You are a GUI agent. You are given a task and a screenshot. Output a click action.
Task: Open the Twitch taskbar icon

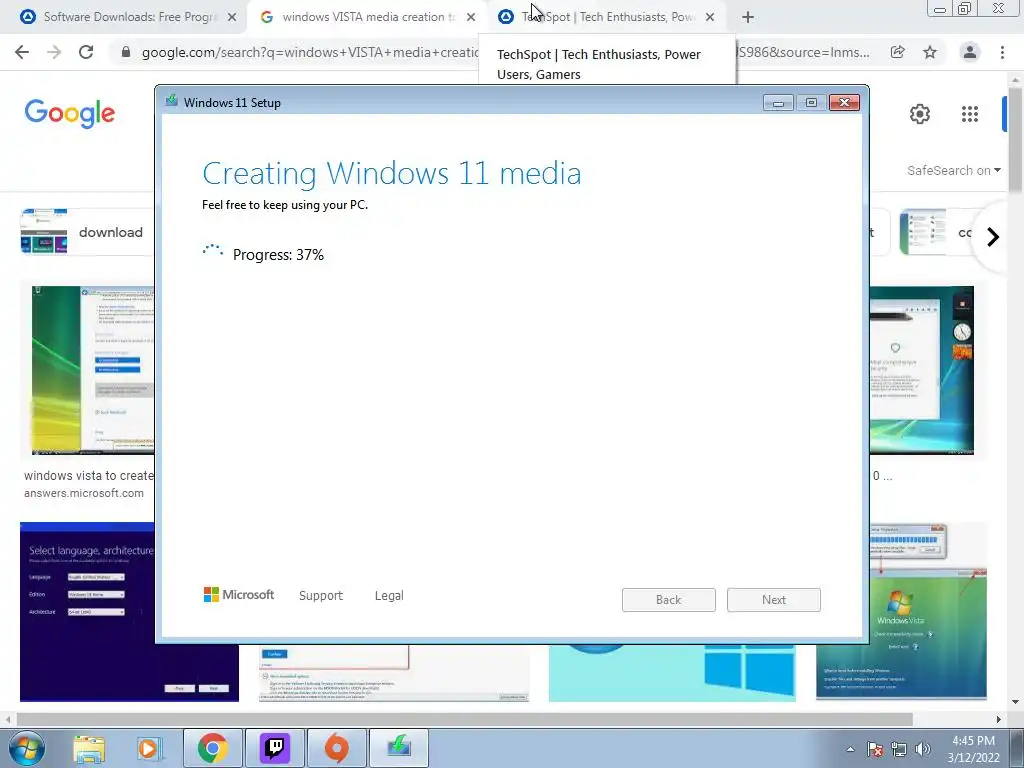[x=274, y=748]
